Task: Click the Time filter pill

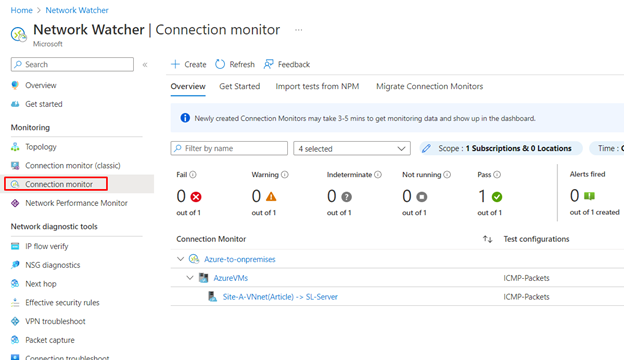Action: [607, 148]
